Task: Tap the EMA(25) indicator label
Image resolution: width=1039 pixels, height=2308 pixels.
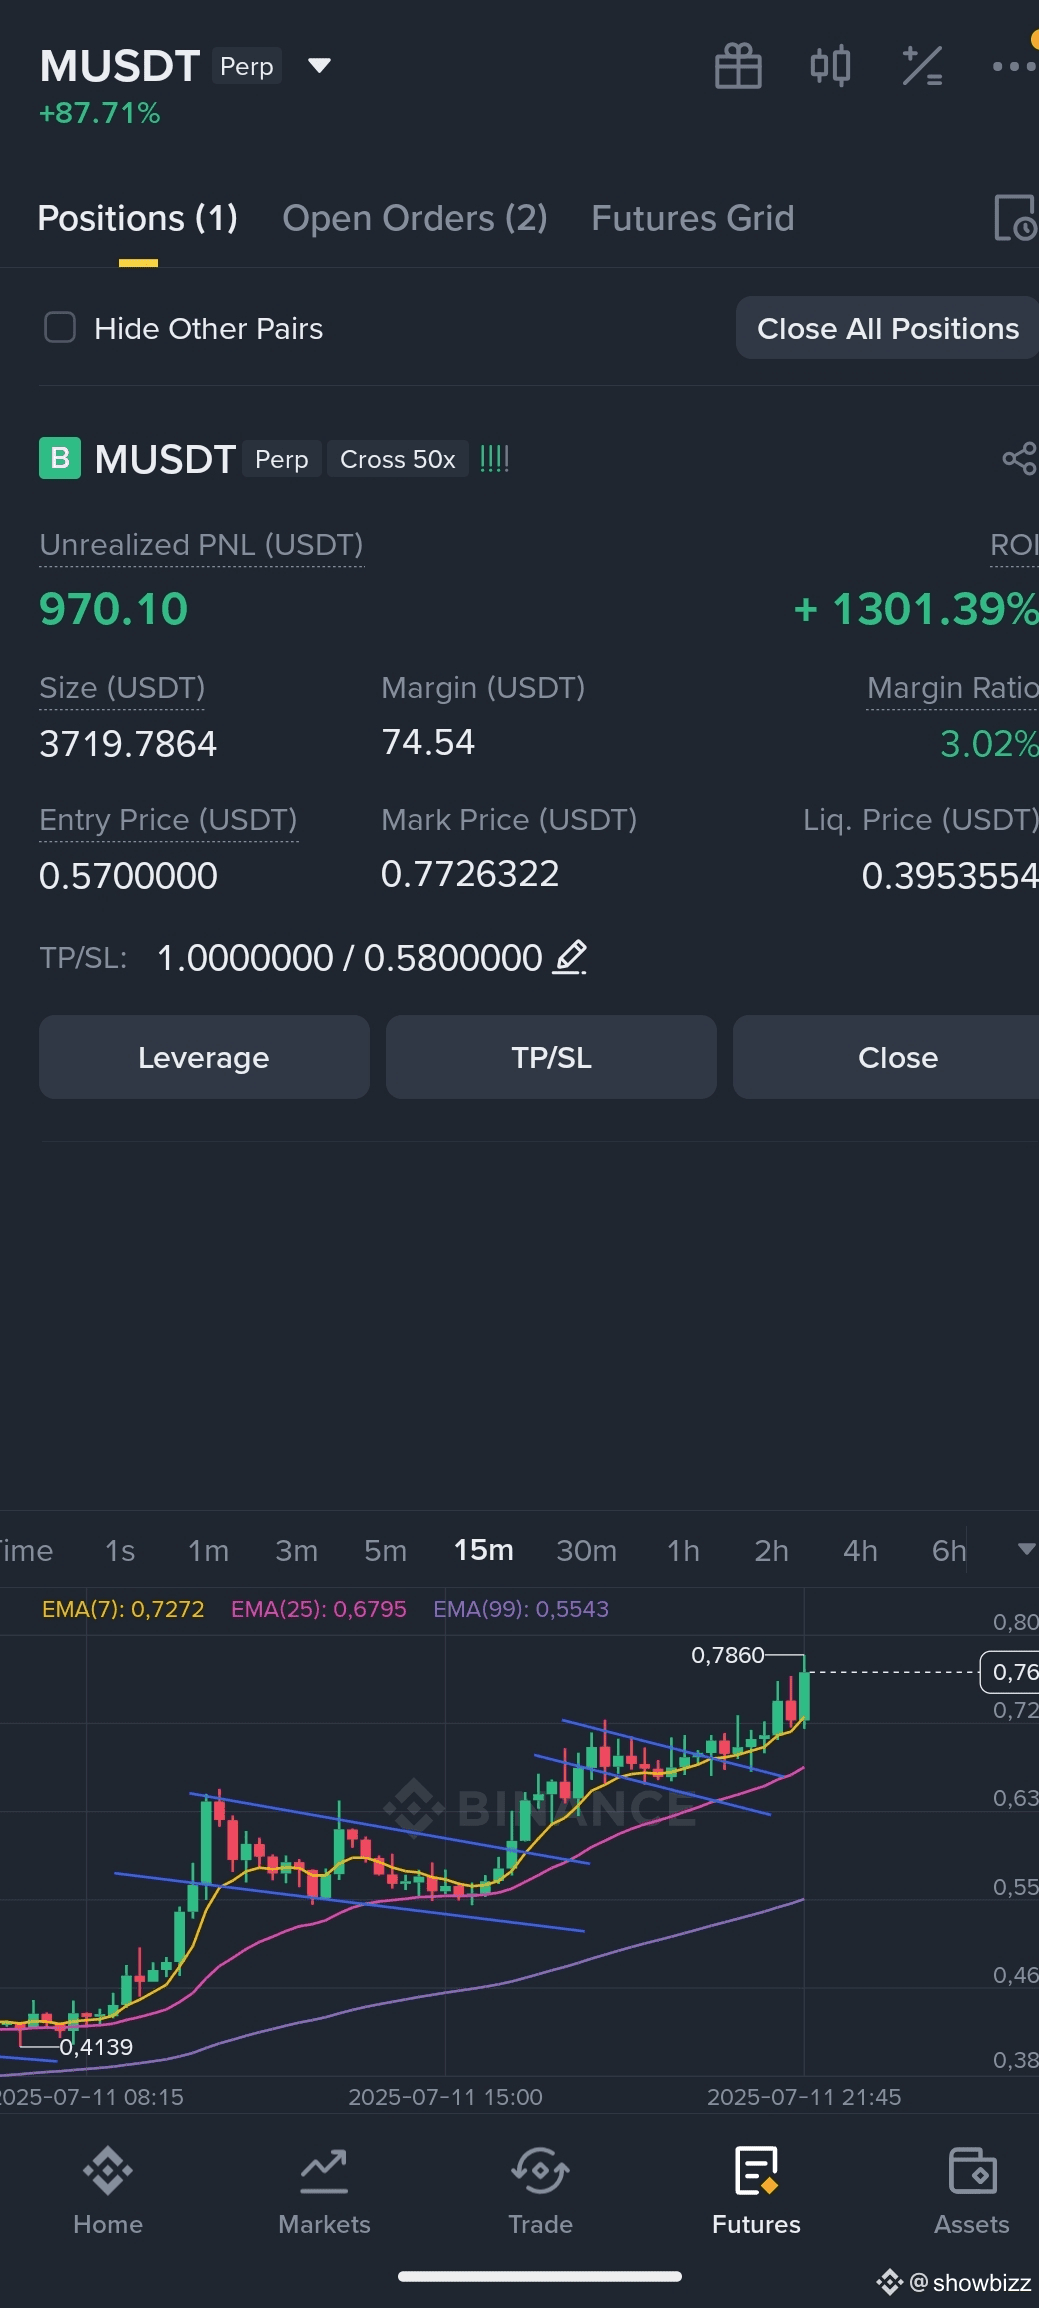Action: pos(319,1609)
